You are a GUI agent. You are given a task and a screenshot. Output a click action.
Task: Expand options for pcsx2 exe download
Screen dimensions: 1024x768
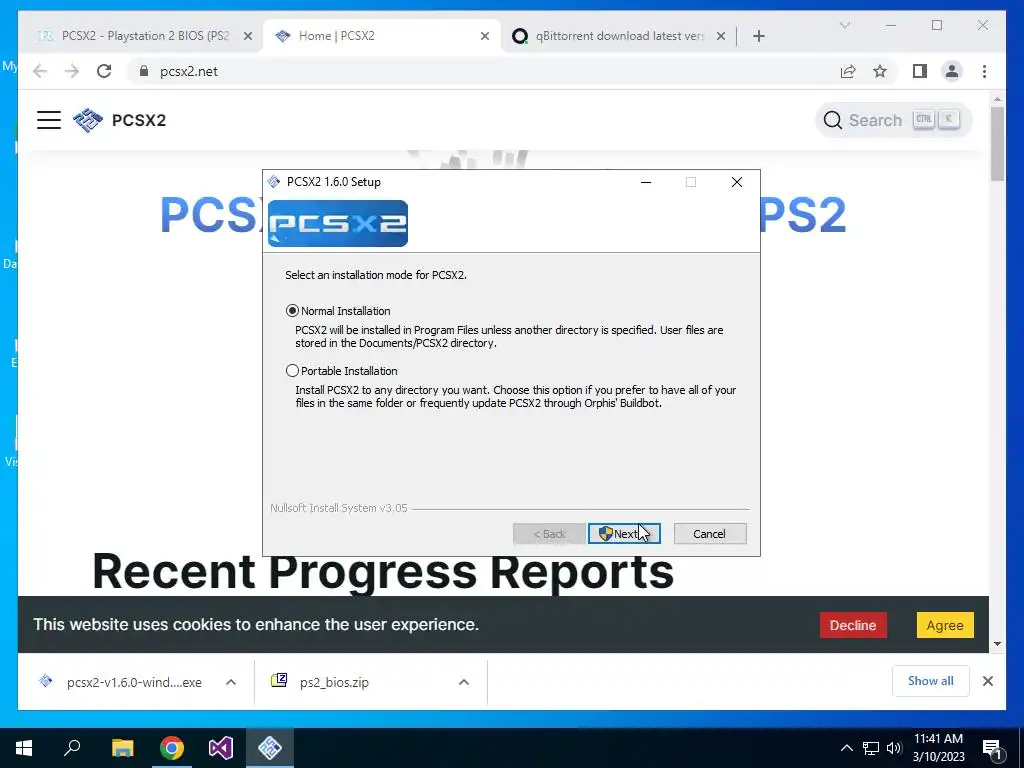click(x=231, y=682)
